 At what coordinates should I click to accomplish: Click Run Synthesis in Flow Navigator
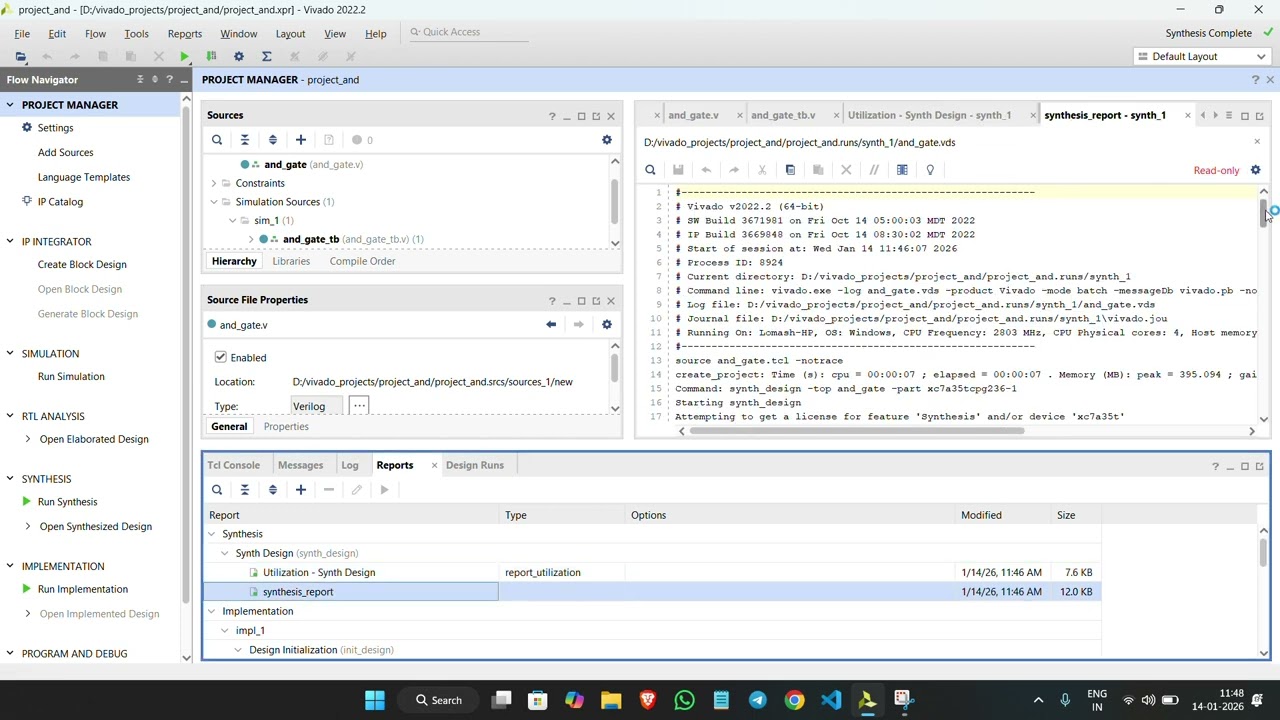pos(67,502)
